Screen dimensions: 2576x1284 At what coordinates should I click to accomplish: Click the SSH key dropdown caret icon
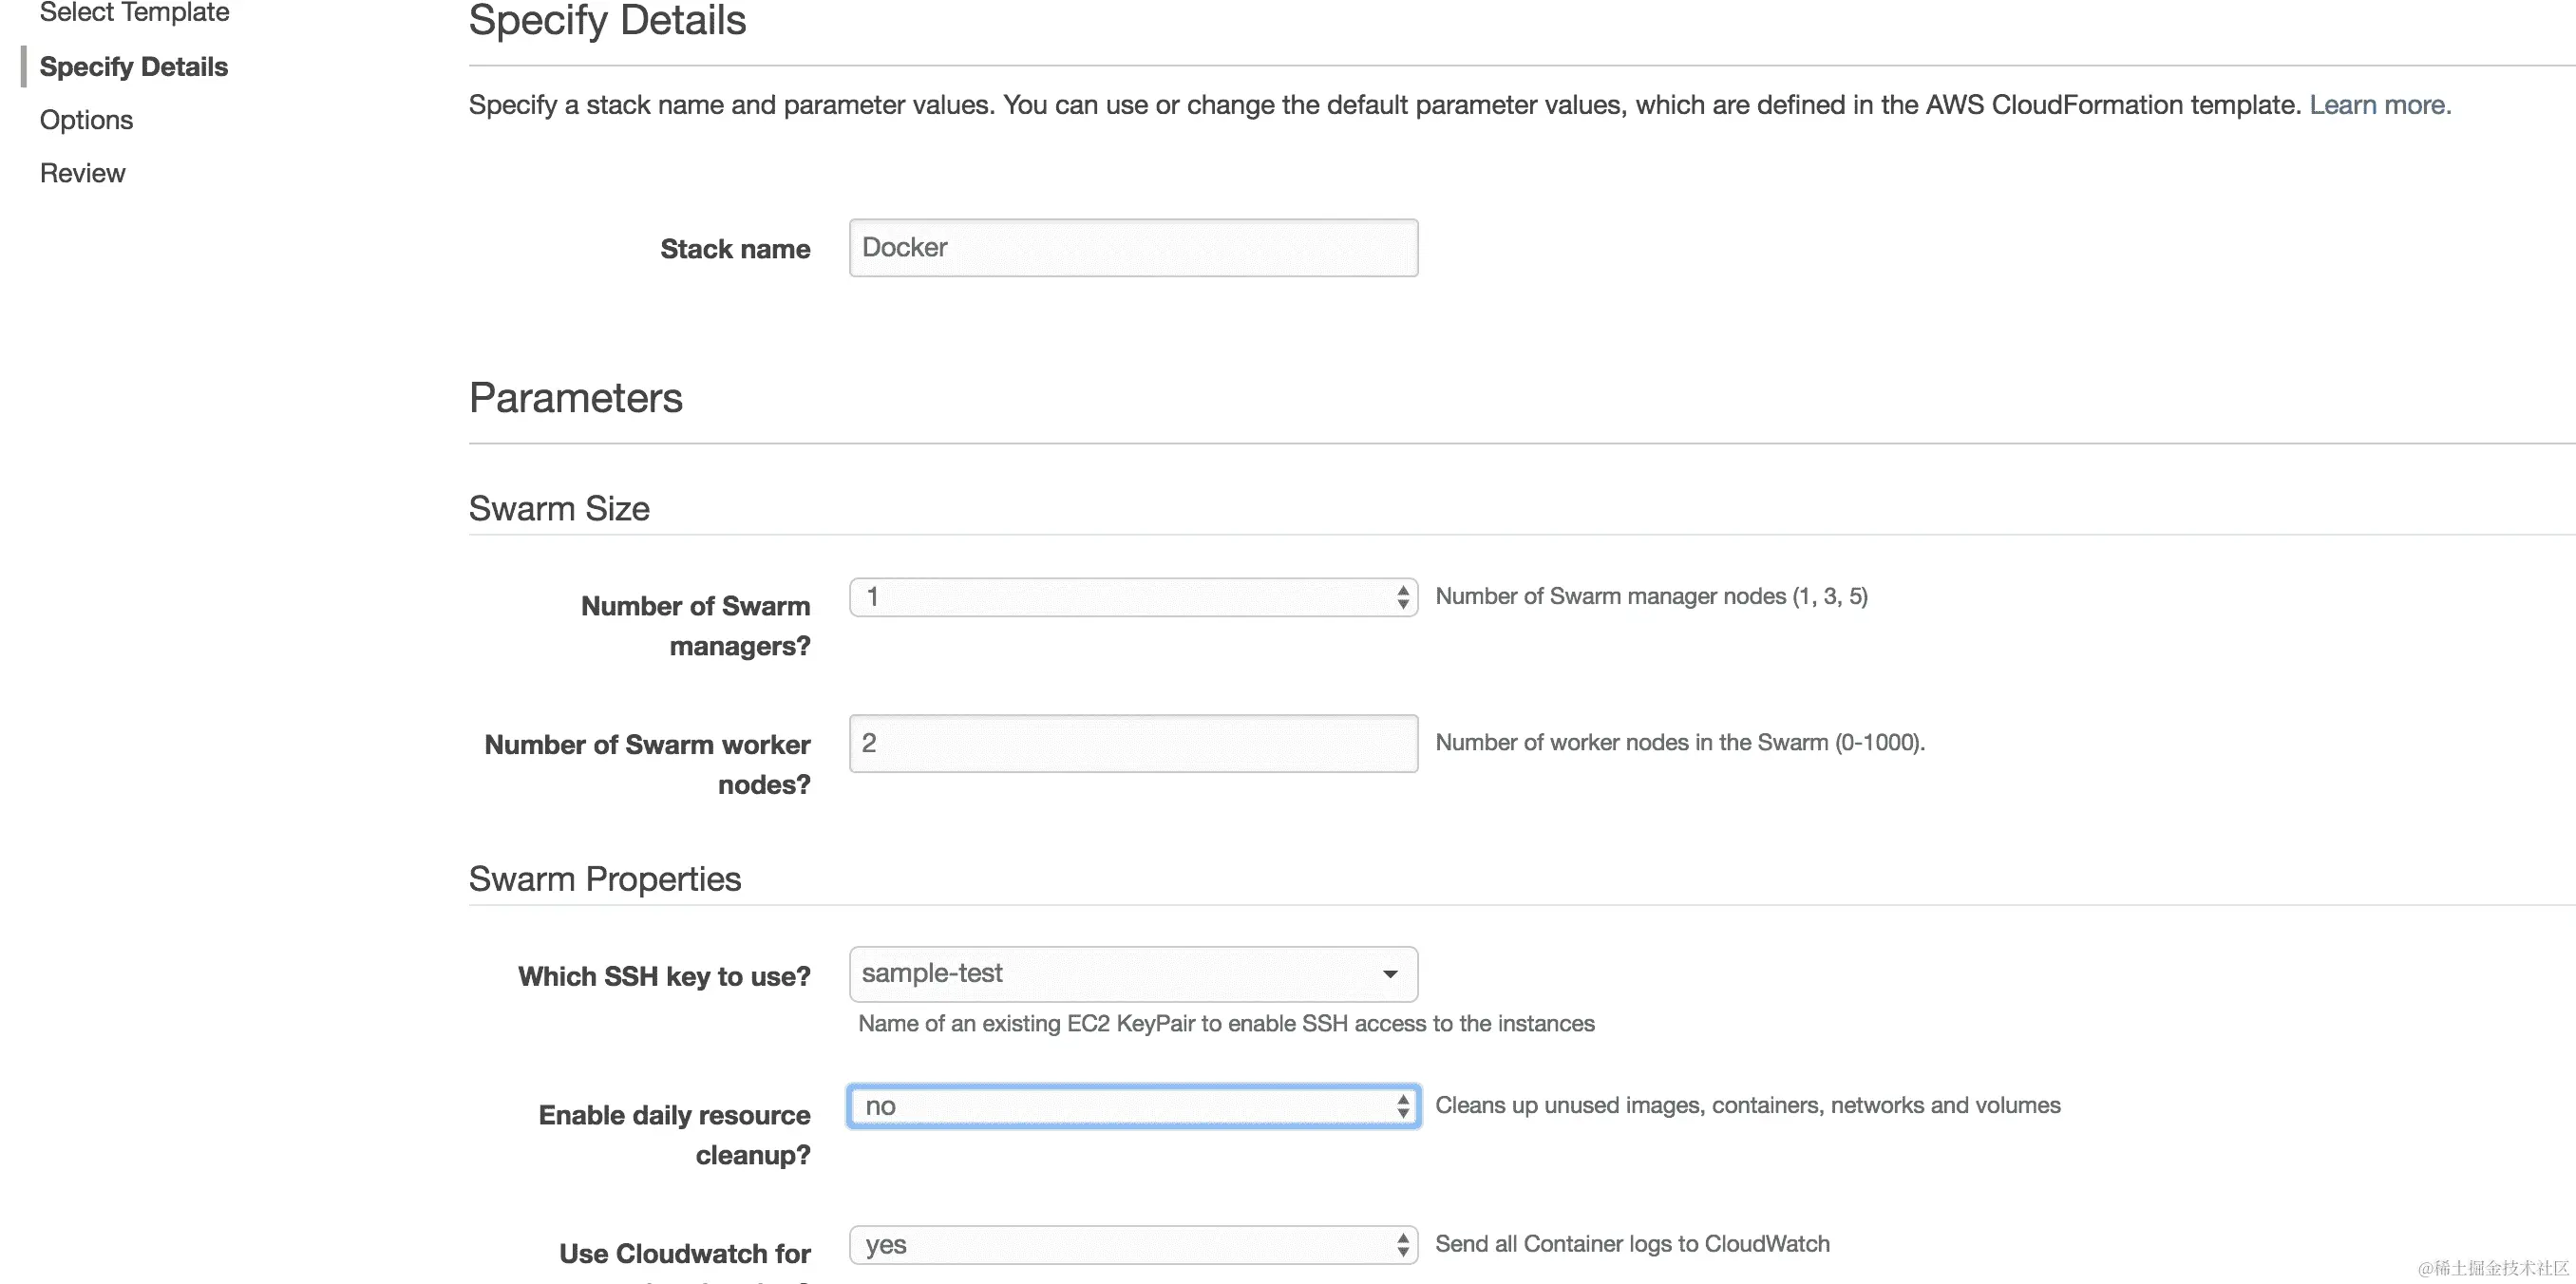(x=1390, y=973)
